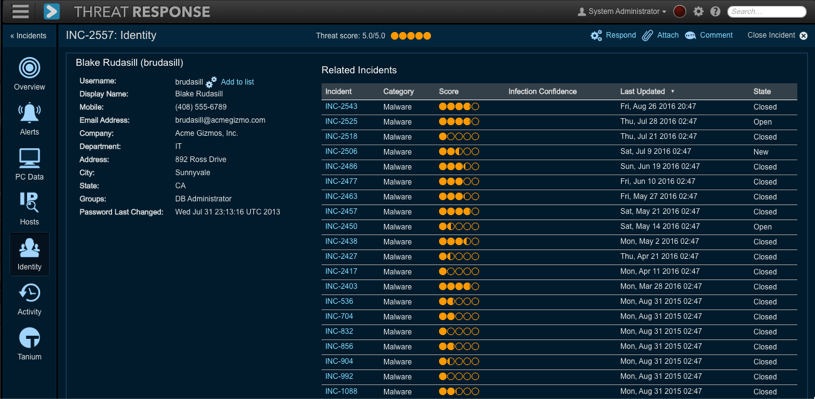Screen dimensions: 815x399
Task: Open the Hosts IP lookup section
Action: pos(29,209)
